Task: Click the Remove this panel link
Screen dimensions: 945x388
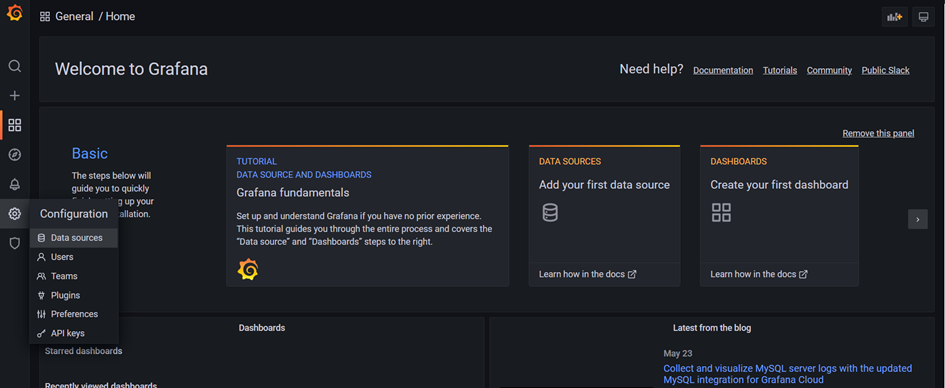Action: click(x=878, y=133)
